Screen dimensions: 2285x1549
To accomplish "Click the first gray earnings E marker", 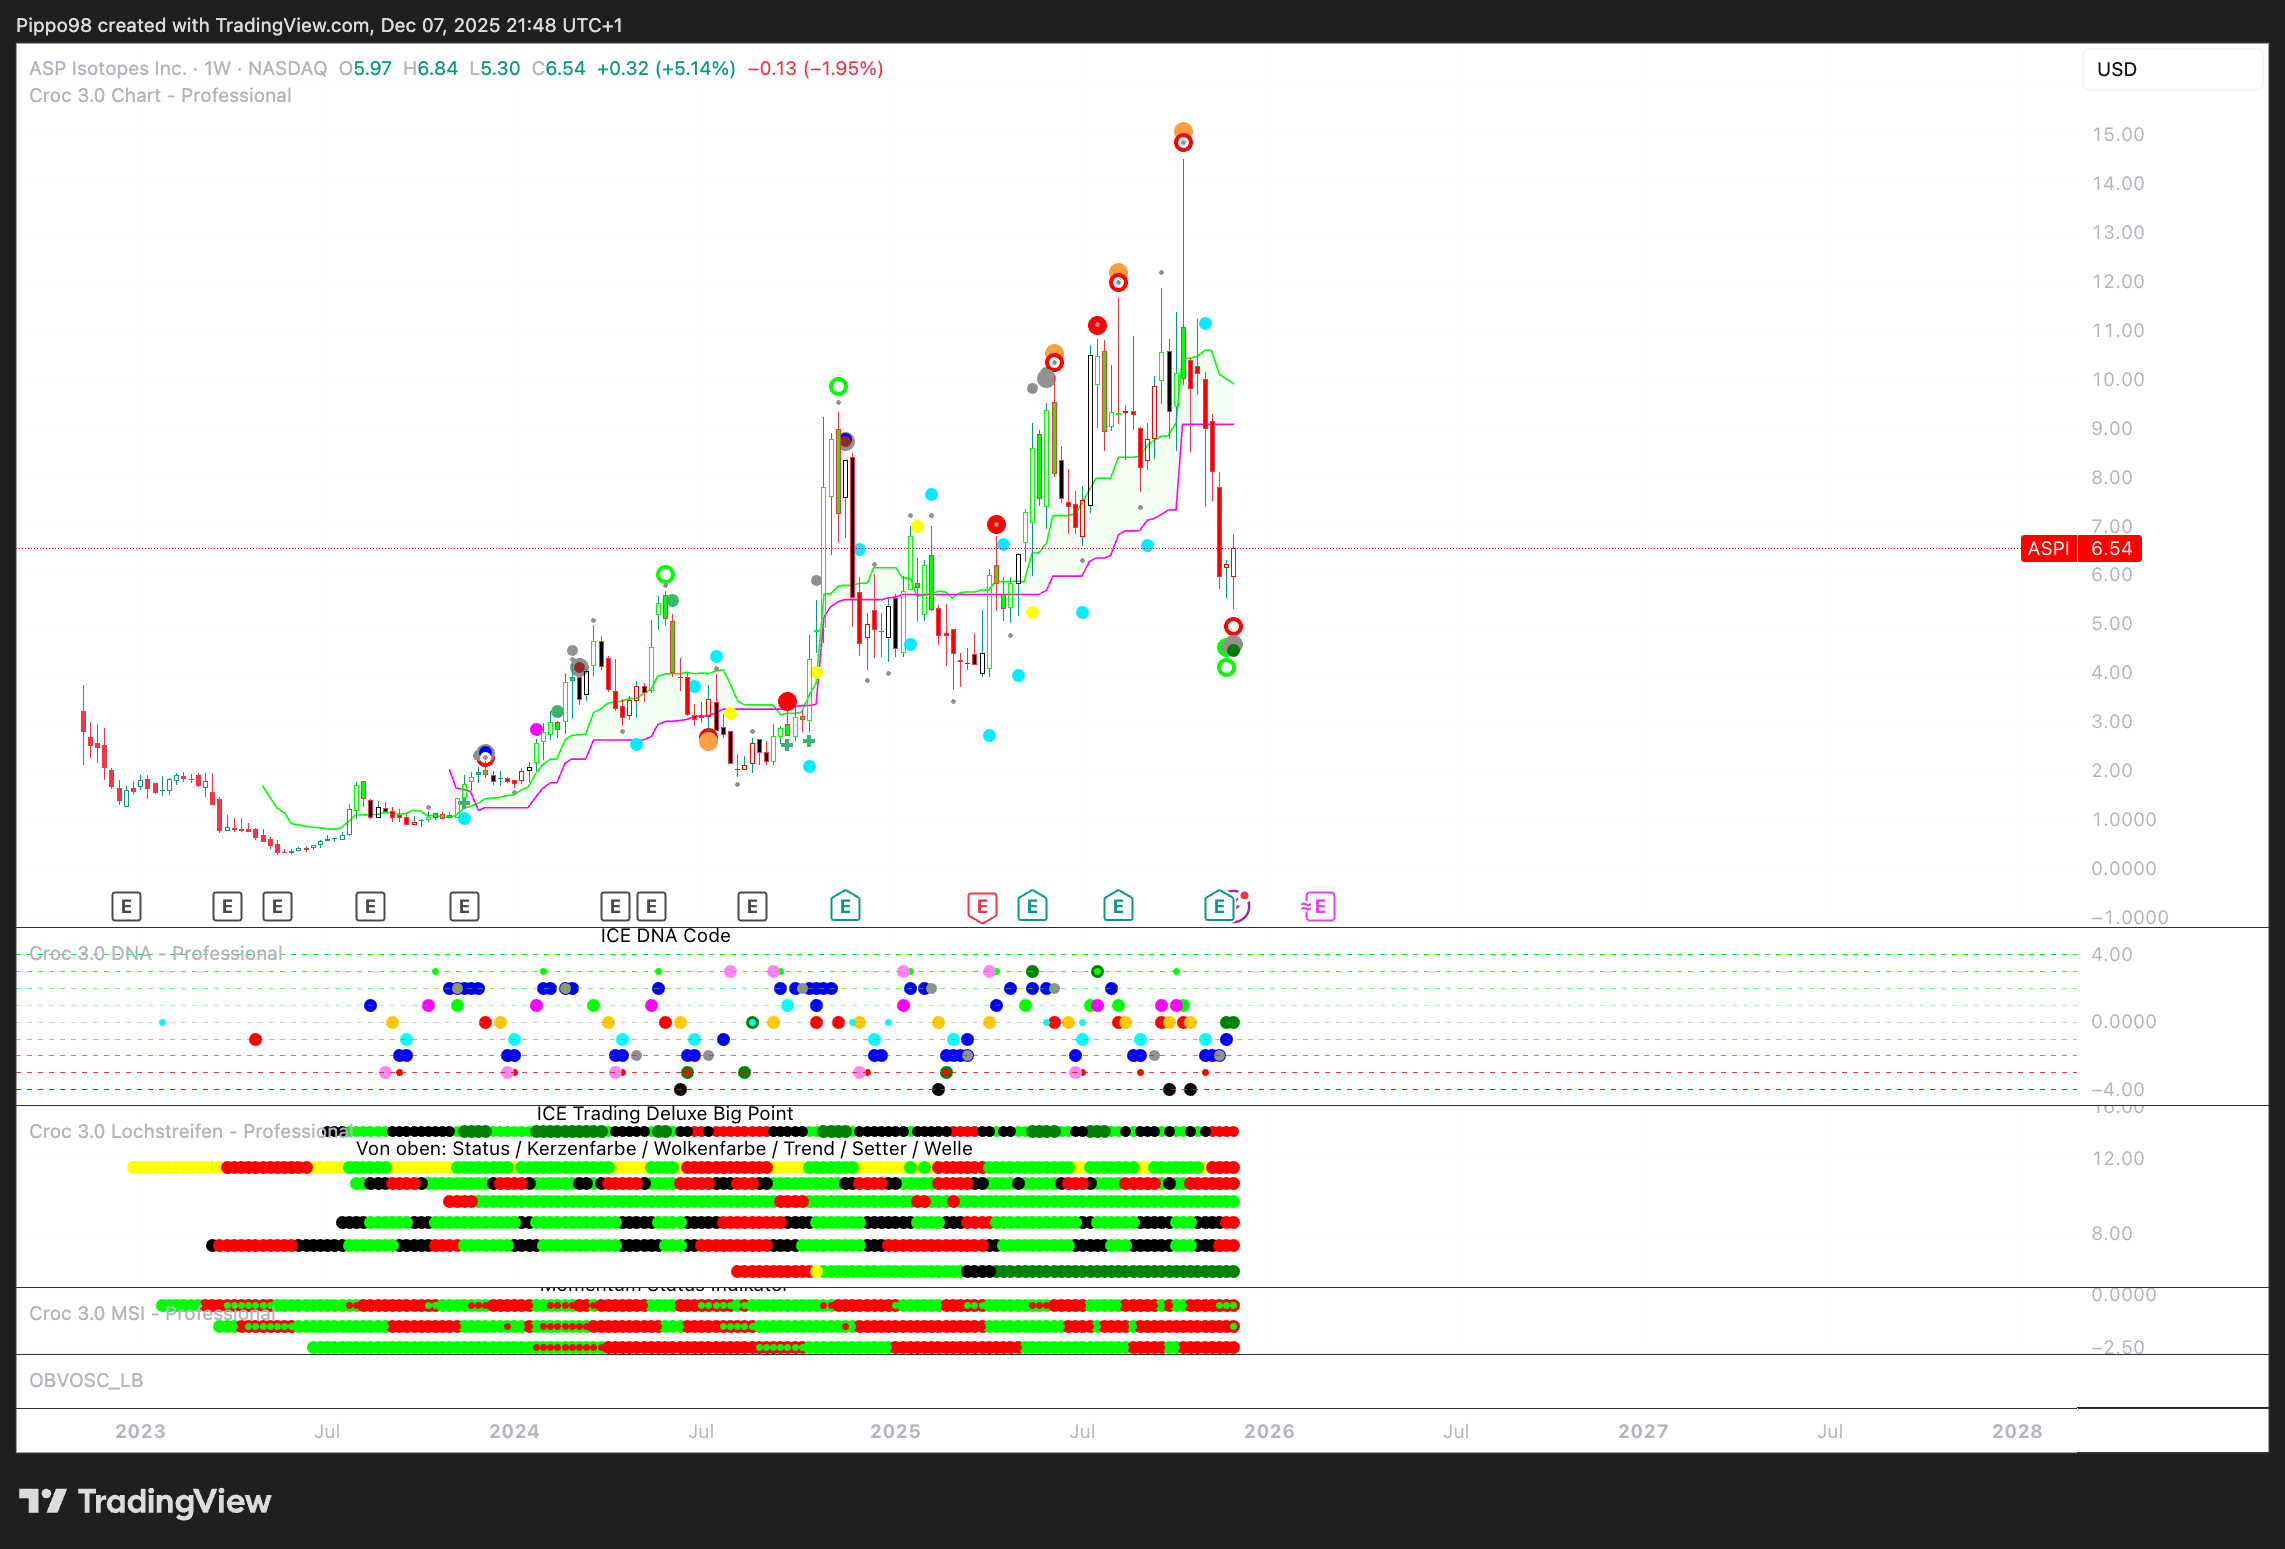I will click(126, 907).
